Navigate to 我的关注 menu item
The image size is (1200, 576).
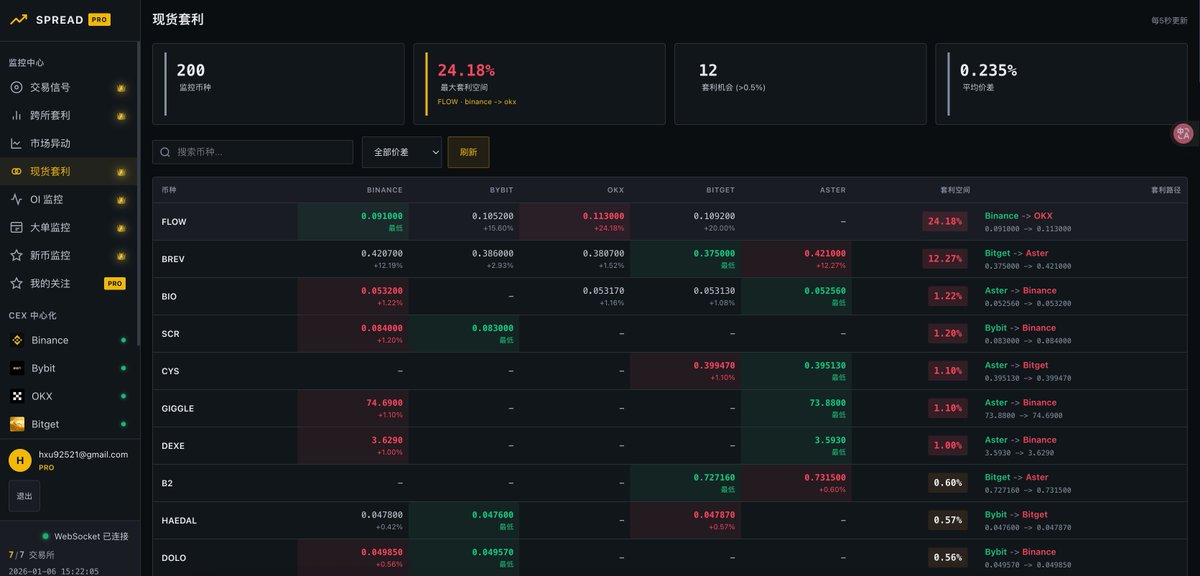click(69, 283)
